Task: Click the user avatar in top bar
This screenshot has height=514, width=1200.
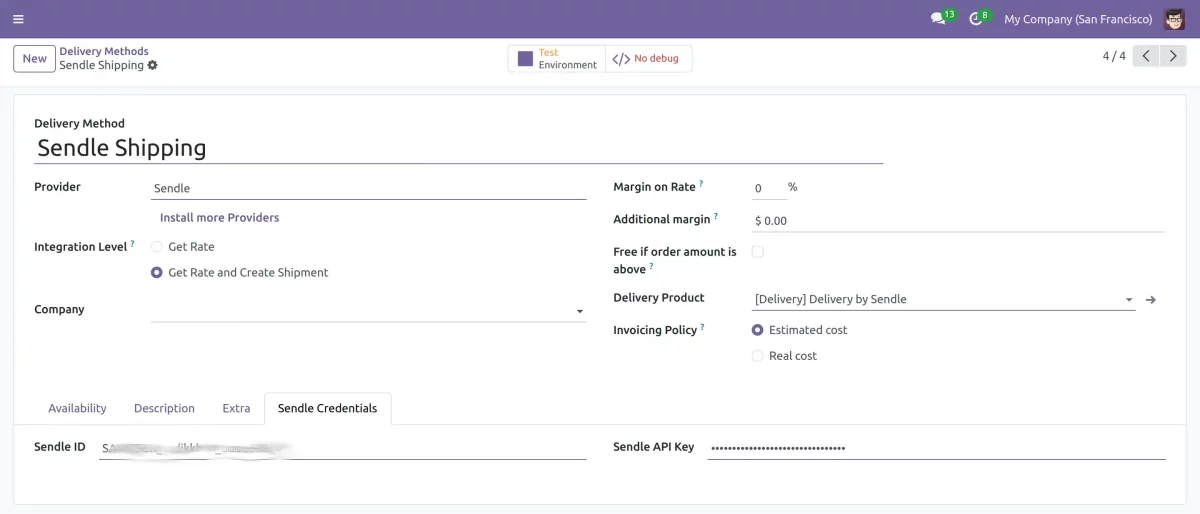Action: pyautogui.click(x=1174, y=19)
